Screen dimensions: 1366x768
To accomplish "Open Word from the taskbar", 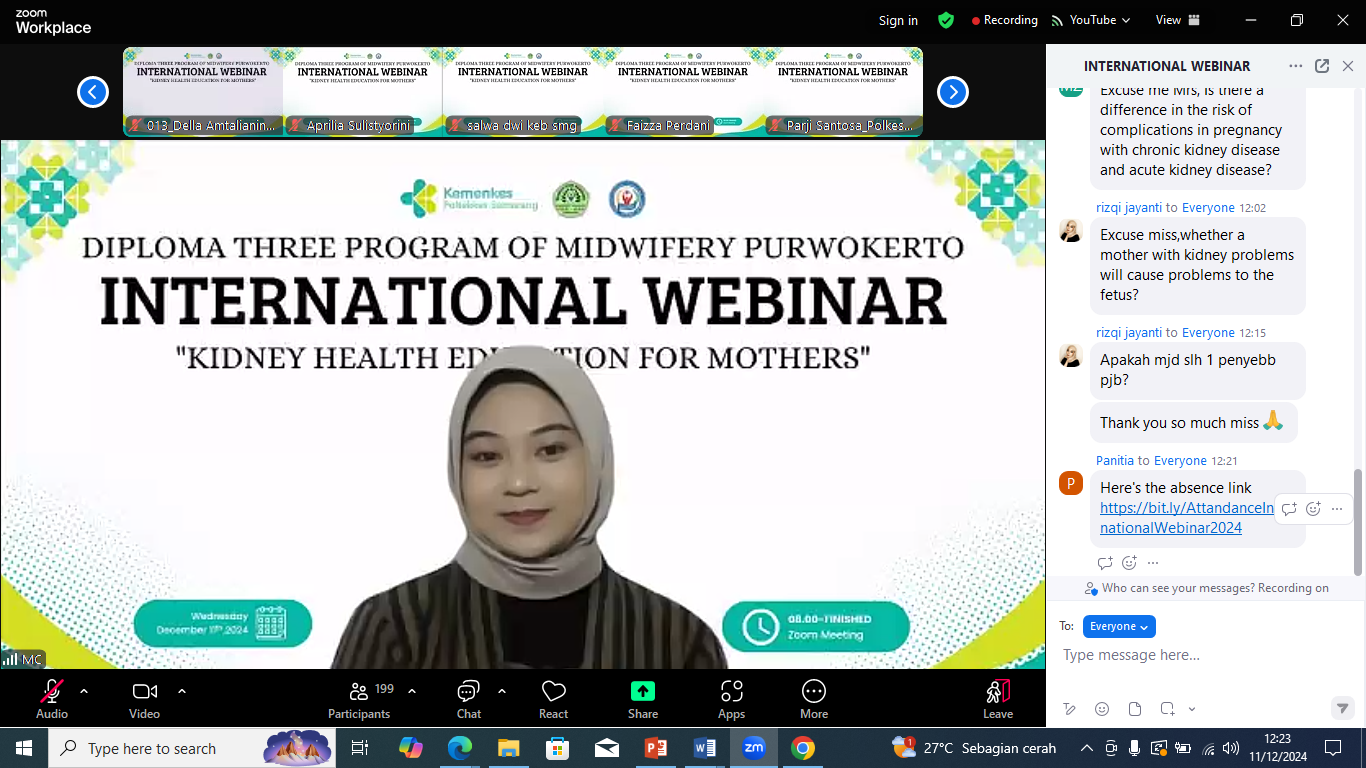I will (705, 748).
